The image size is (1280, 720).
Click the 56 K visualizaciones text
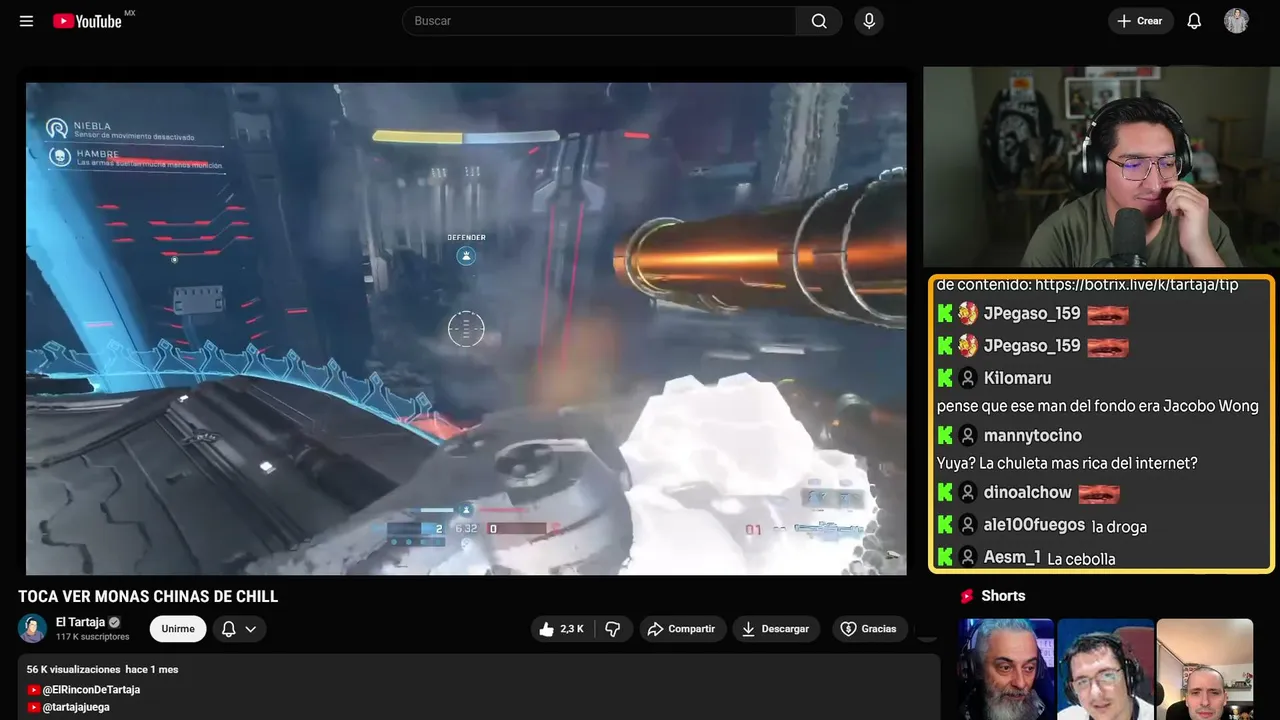coord(73,669)
